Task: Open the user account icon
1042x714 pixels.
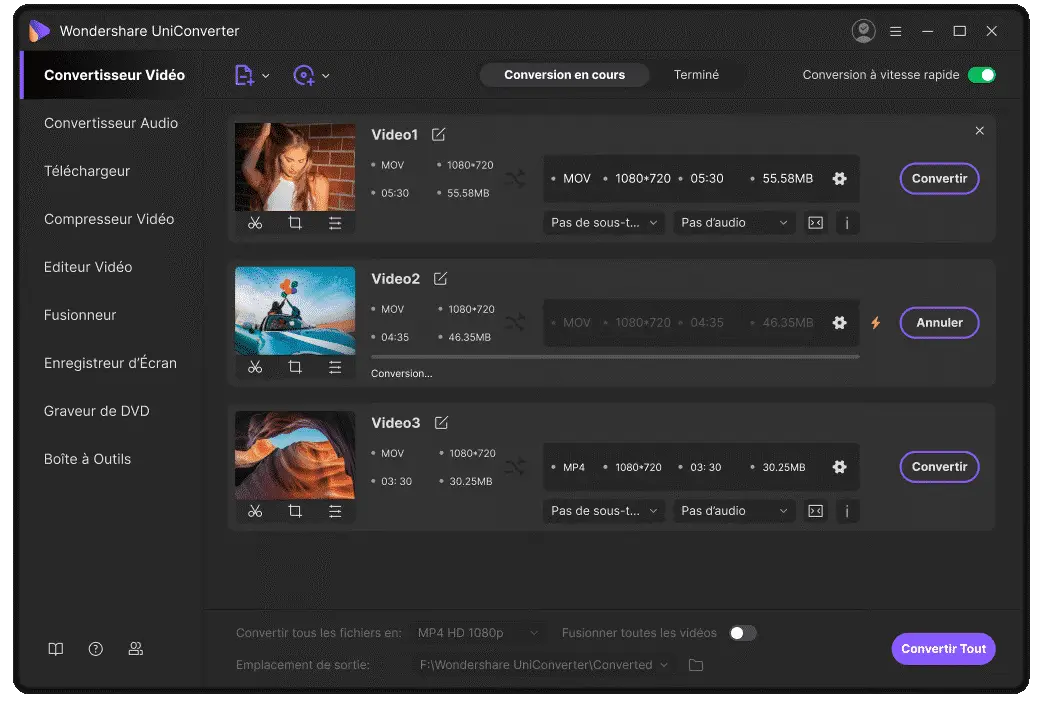Action: [x=863, y=31]
